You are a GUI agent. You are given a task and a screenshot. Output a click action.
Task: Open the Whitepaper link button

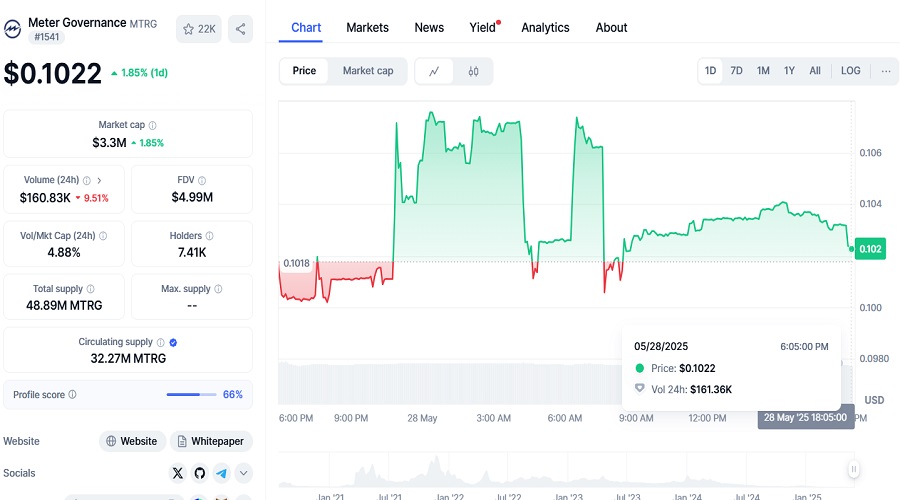pyautogui.click(x=211, y=441)
